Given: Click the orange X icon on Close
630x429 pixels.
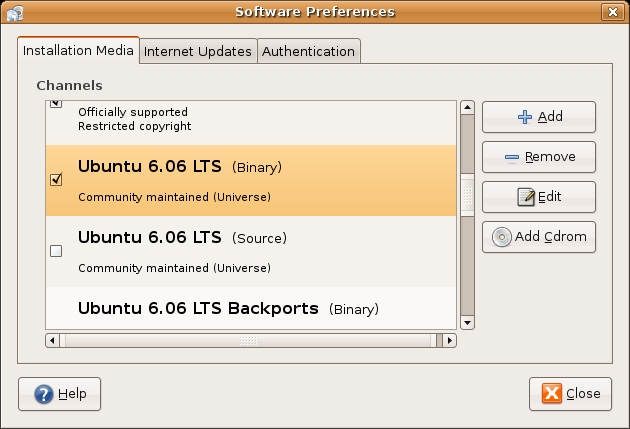Looking at the screenshot, I should 552,393.
